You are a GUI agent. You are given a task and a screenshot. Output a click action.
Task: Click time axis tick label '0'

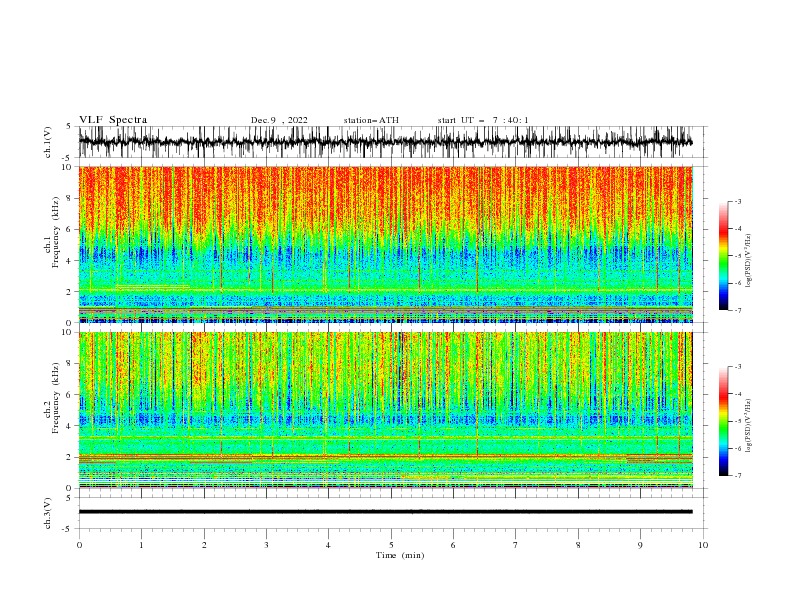coord(79,545)
